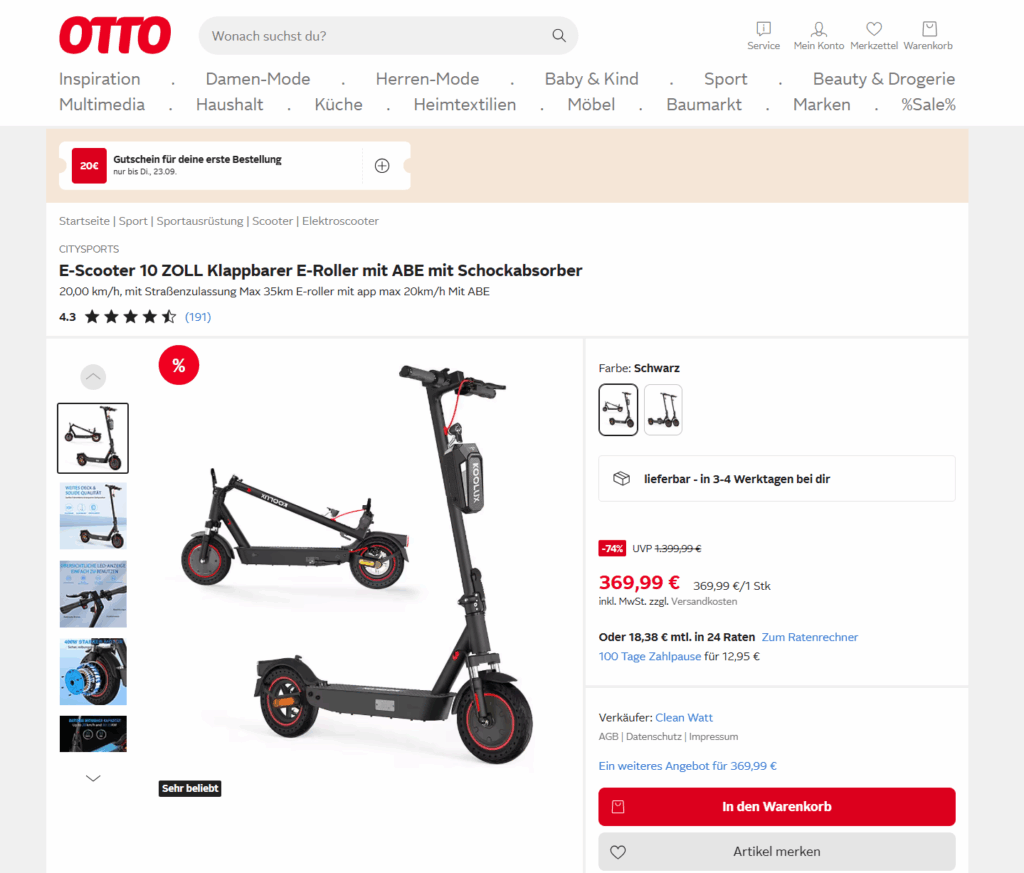Select the first Schwarz color variant
This screenshot has height=873, width=1024.
click(618, 409)
